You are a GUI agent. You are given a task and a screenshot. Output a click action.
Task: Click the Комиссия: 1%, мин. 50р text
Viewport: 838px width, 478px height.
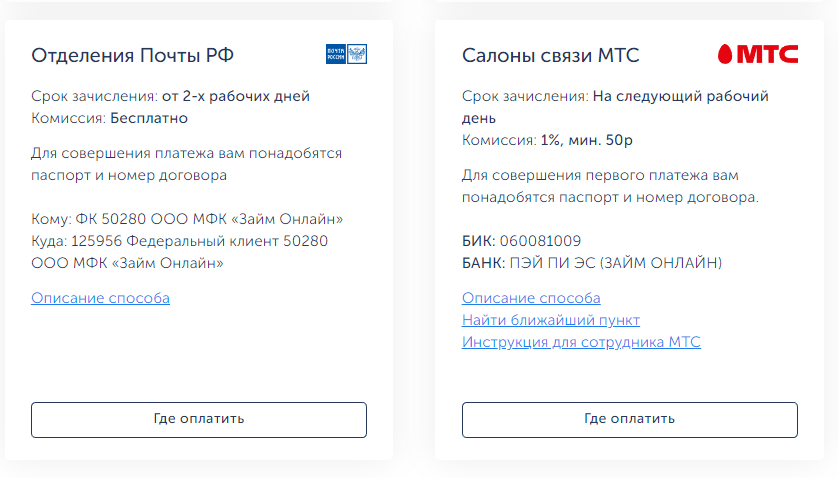[547, 140]
